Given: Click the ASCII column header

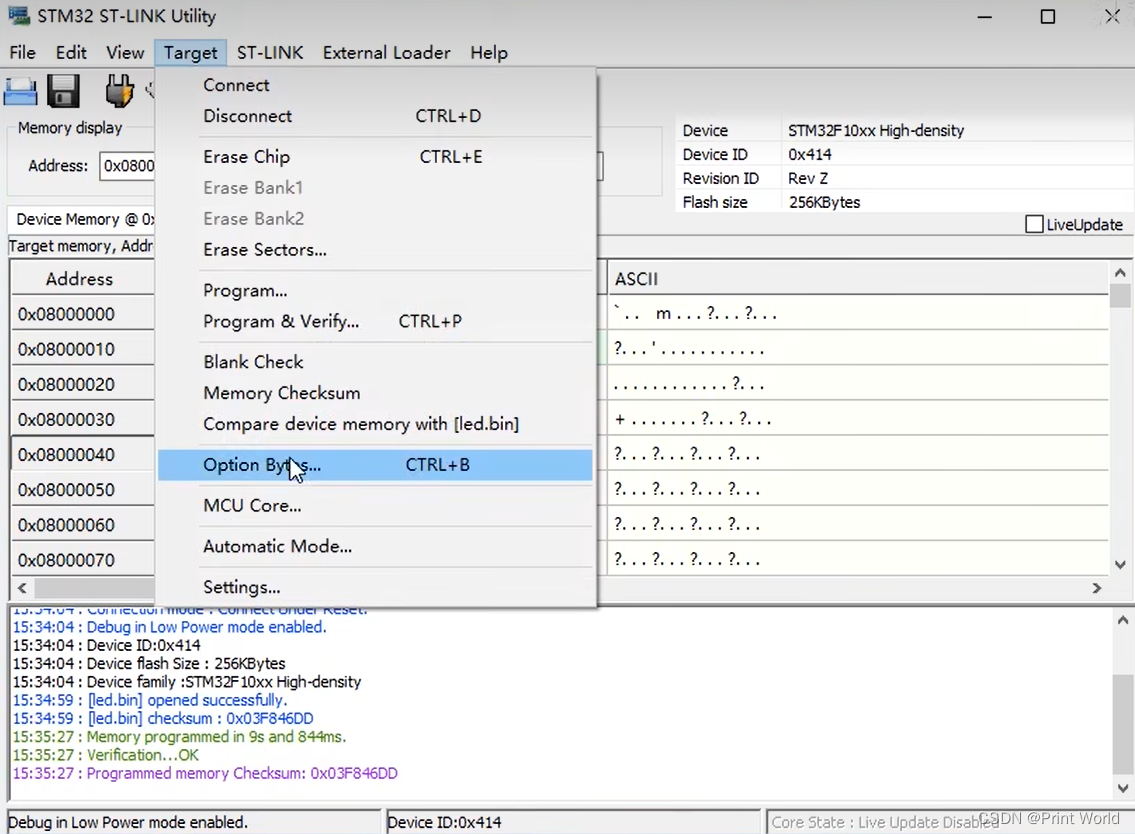Looking at the screenshot, I should [857, 279].
